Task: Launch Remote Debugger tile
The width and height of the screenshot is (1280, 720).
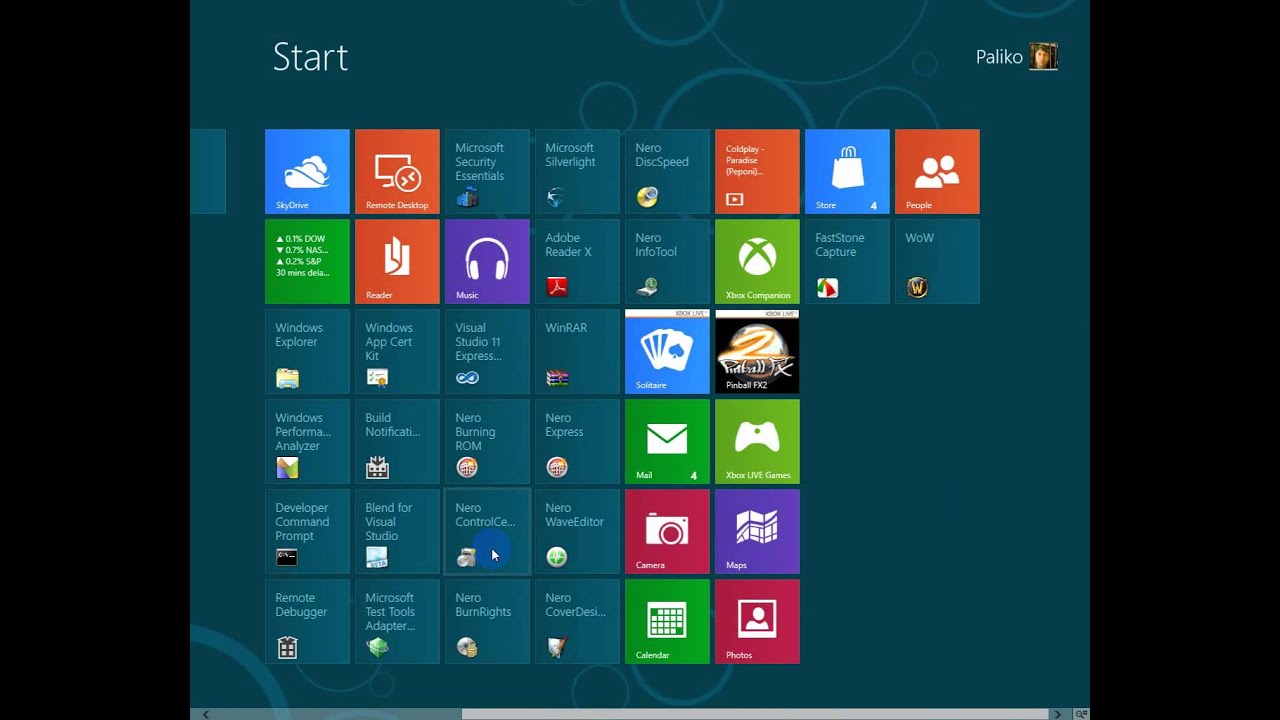Action: point(307,621)
